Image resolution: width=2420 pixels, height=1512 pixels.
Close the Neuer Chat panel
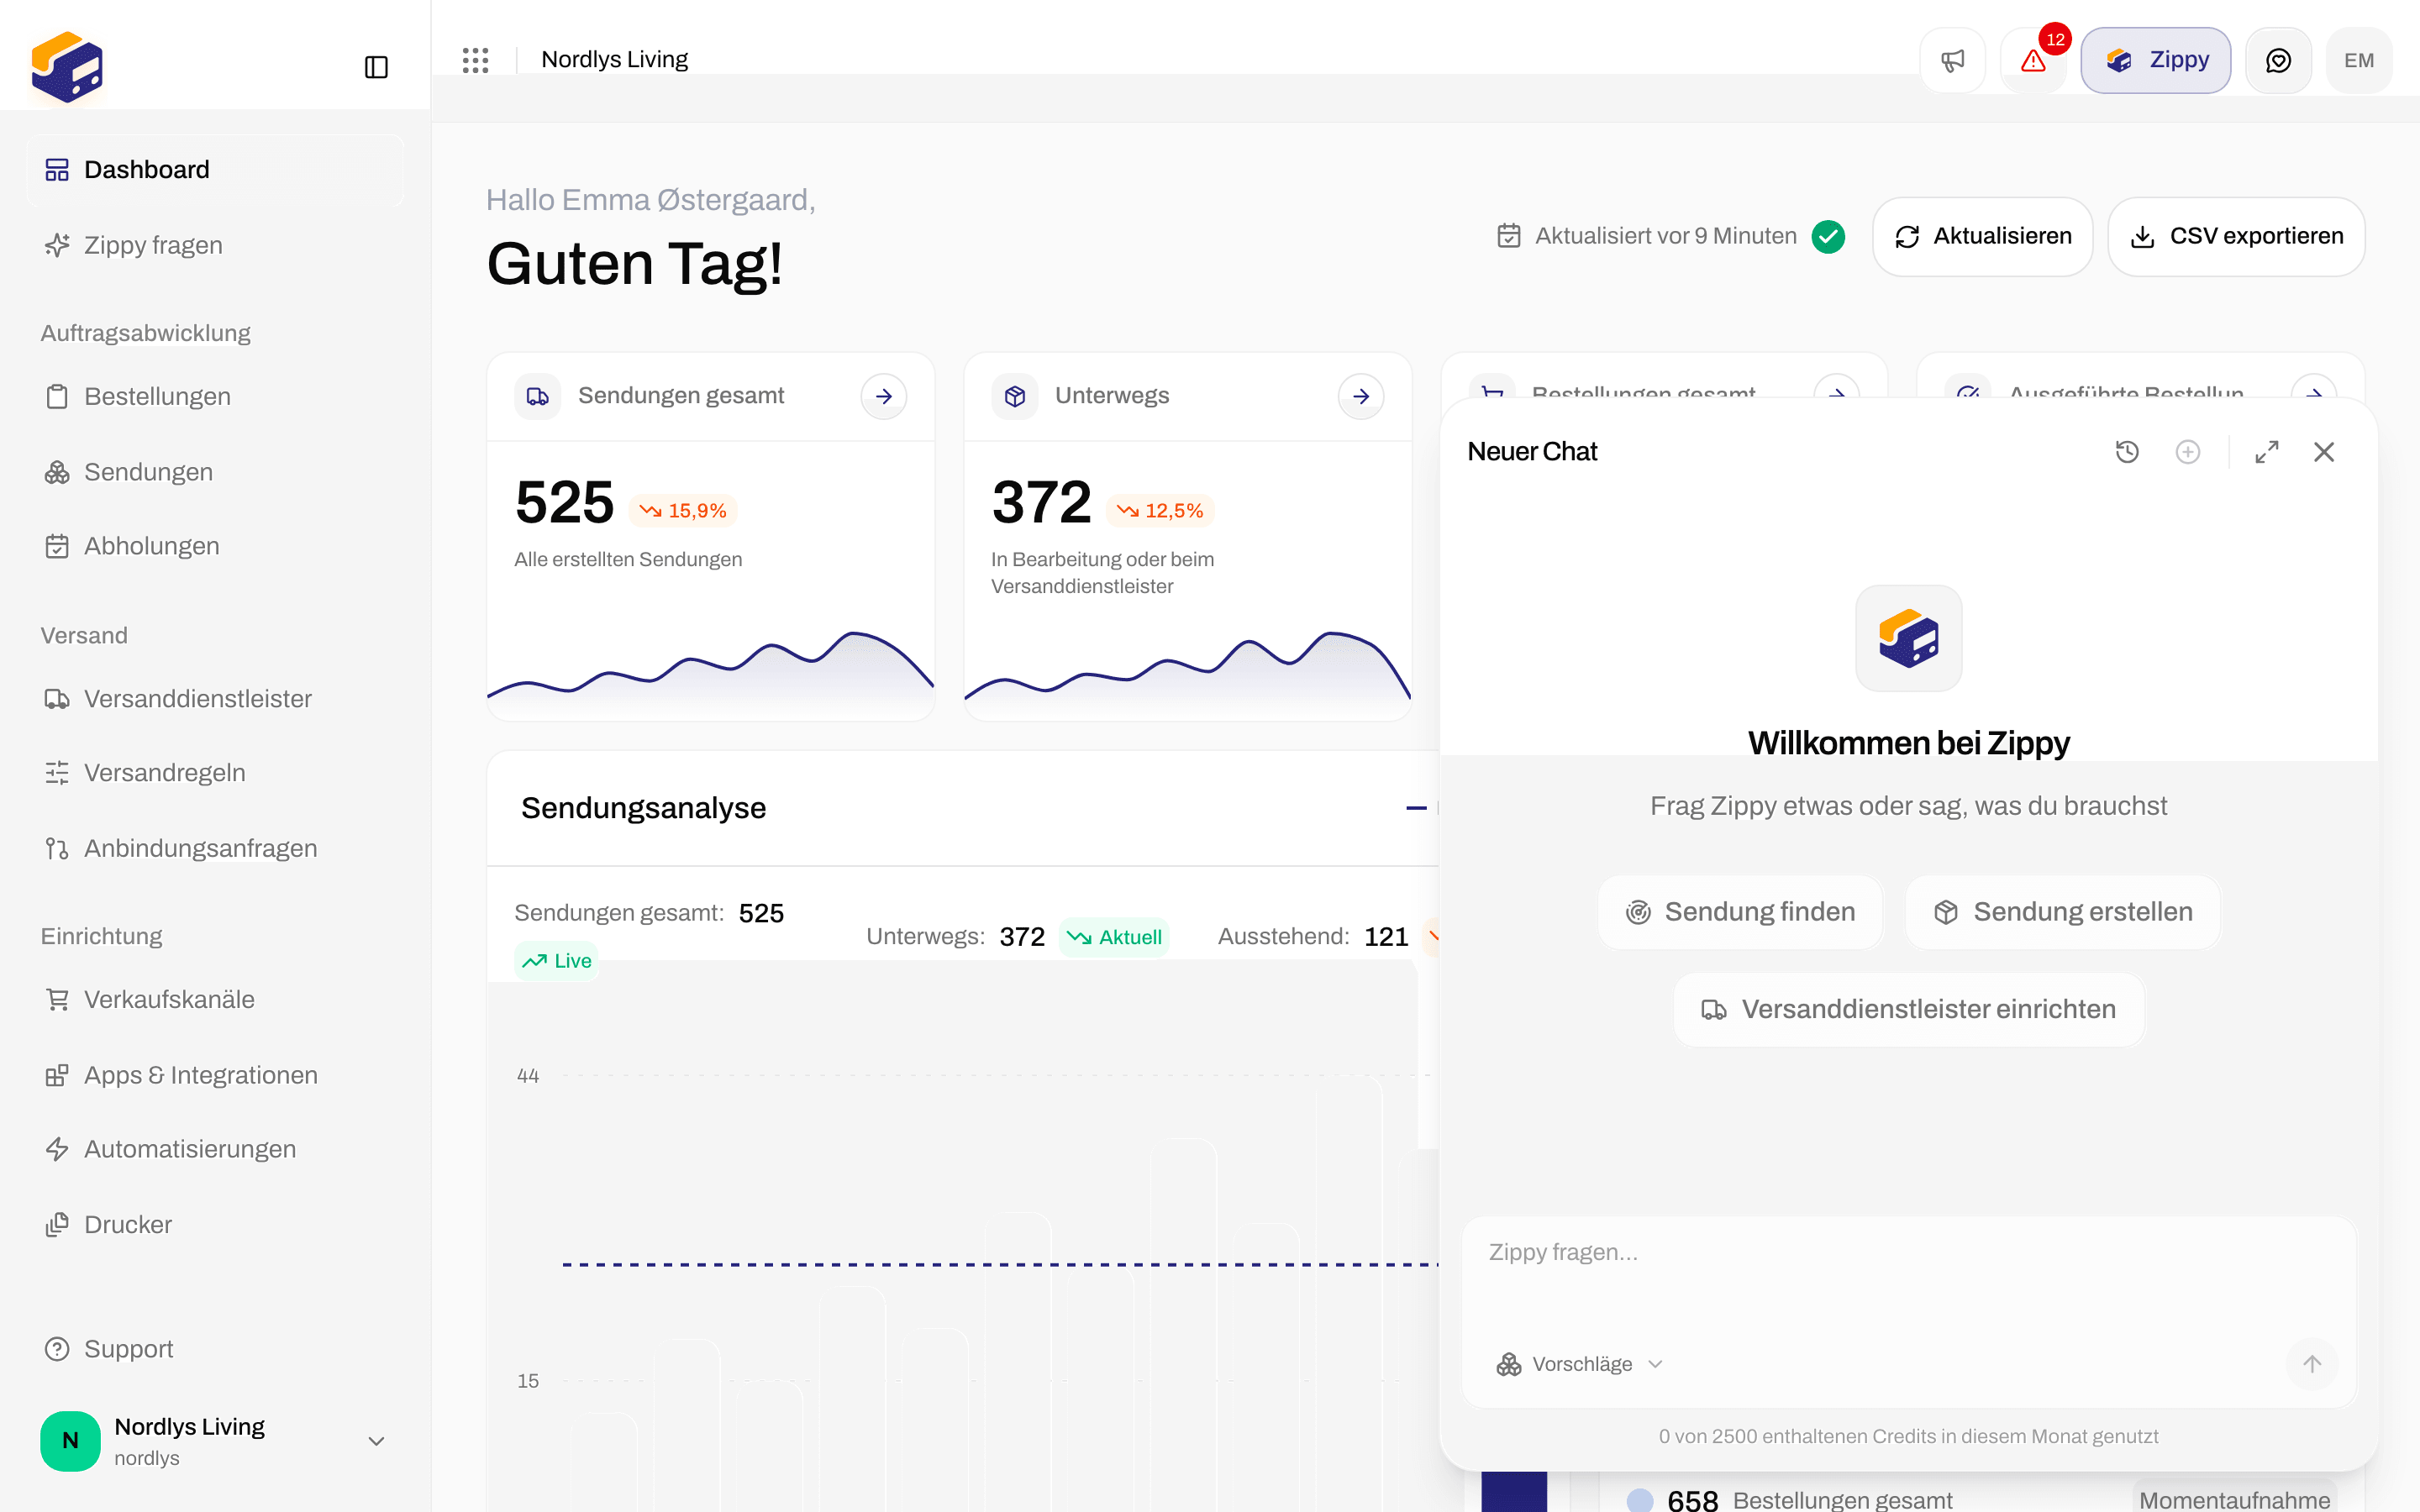pyautogui.click(x=2324, y=452)
